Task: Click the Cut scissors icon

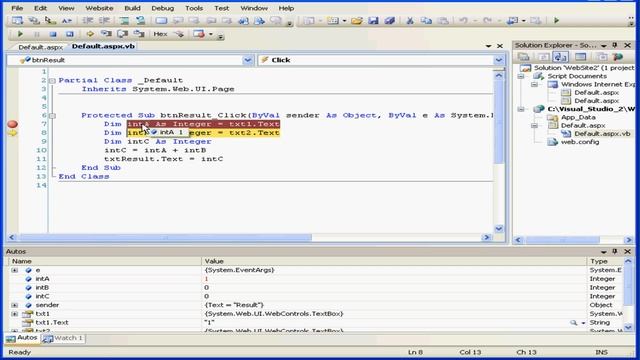Action: coord(410,20)
